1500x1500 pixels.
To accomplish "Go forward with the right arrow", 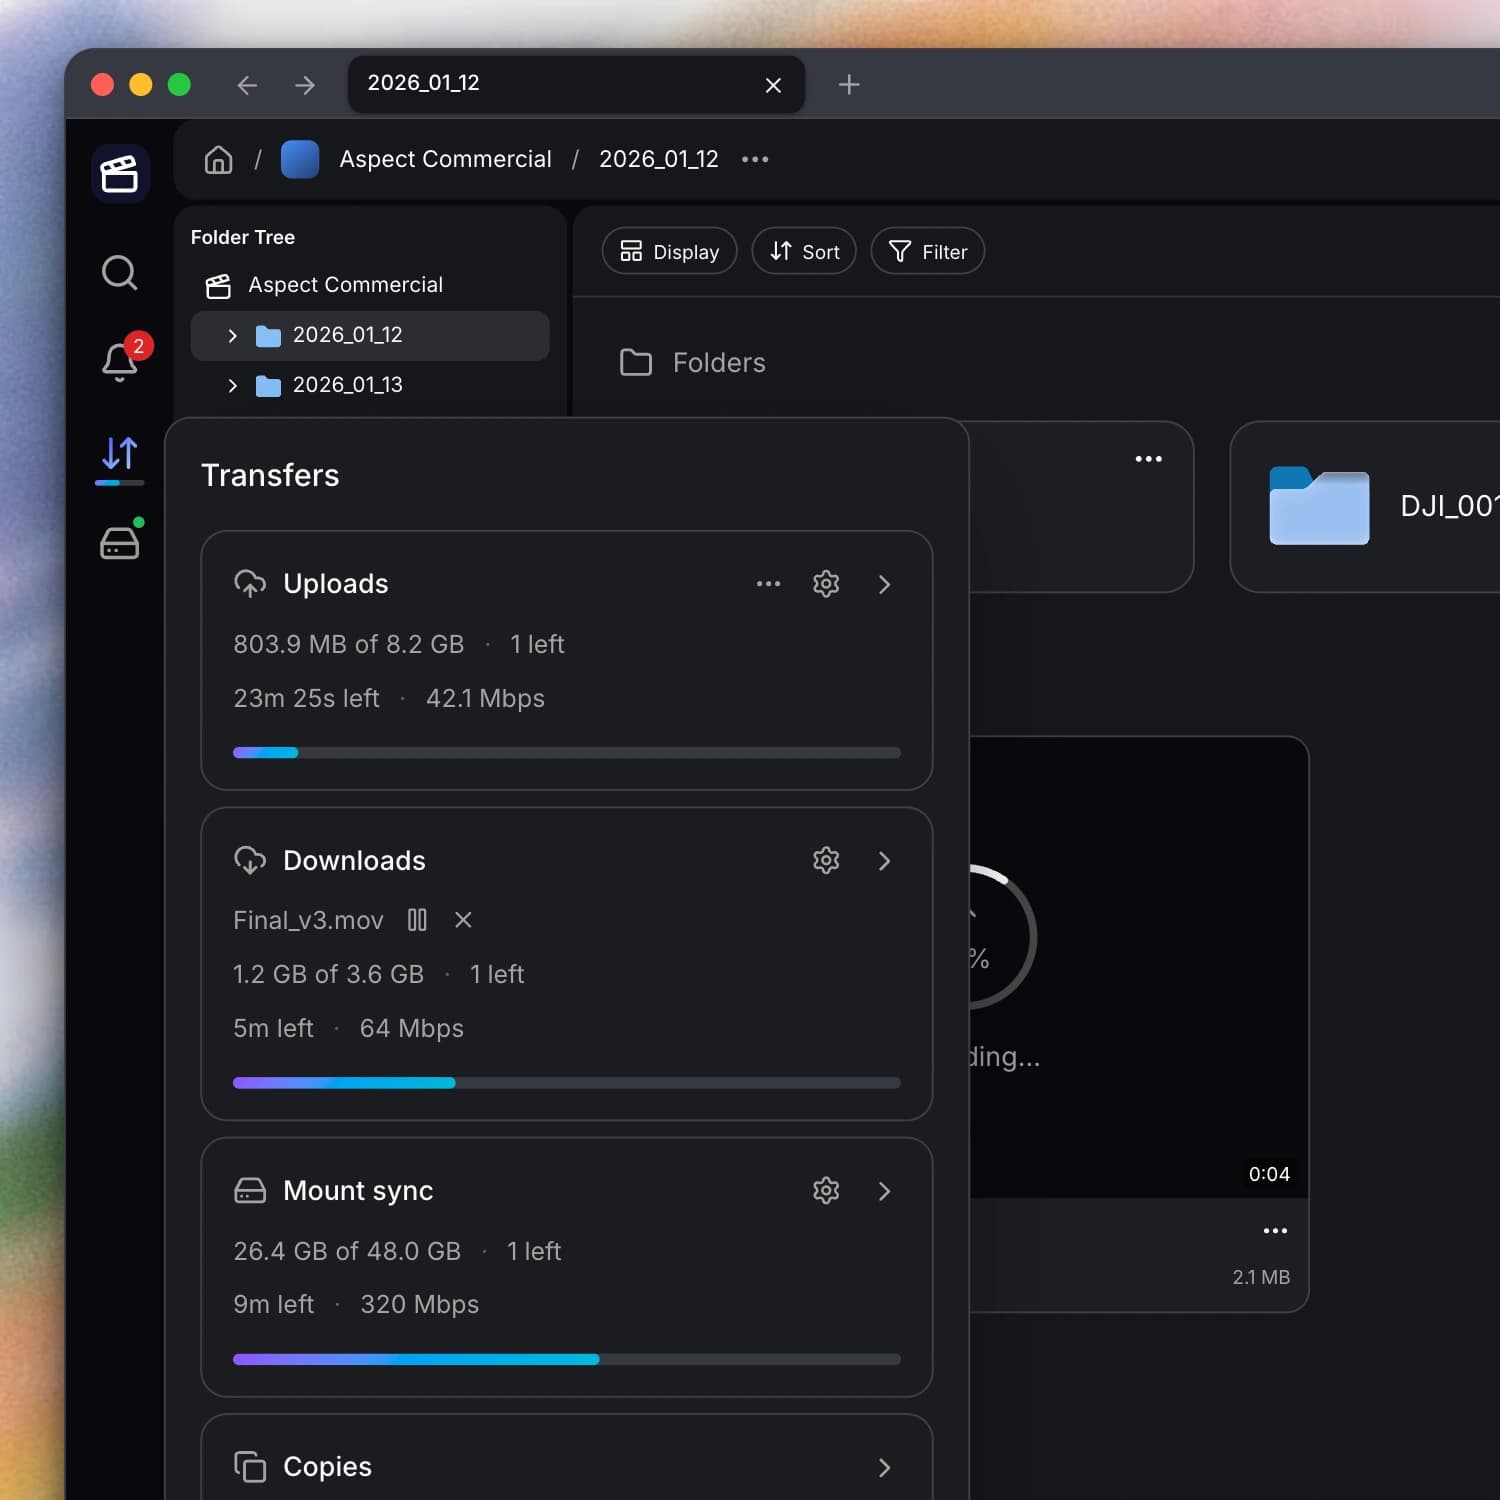I will click(305, 85).
